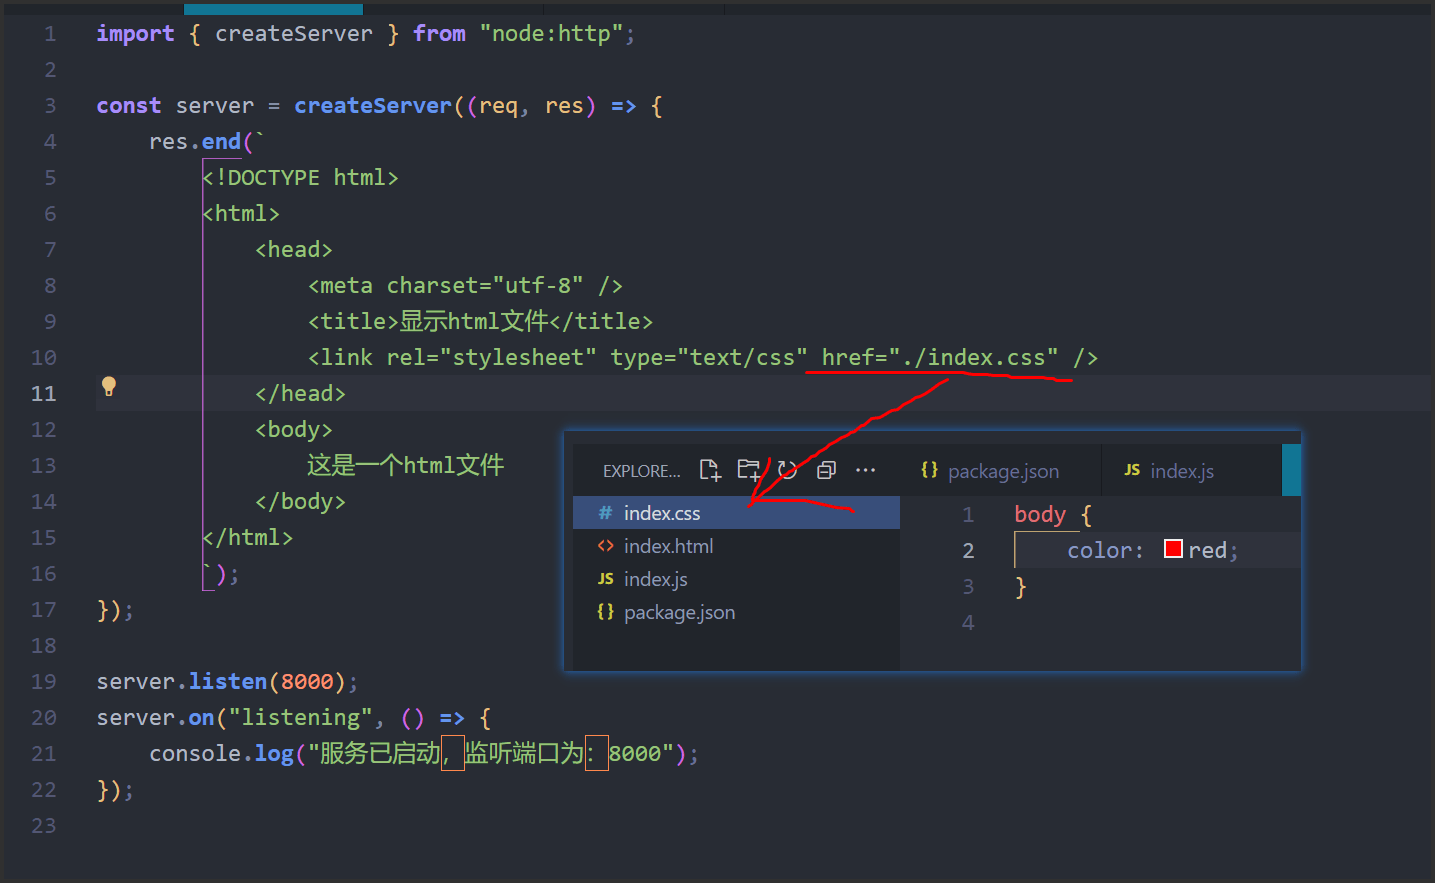The image size is (1435, 883).
Task: Click Collapse Folders icon in Explorer
Action: (x=826, y=470)
